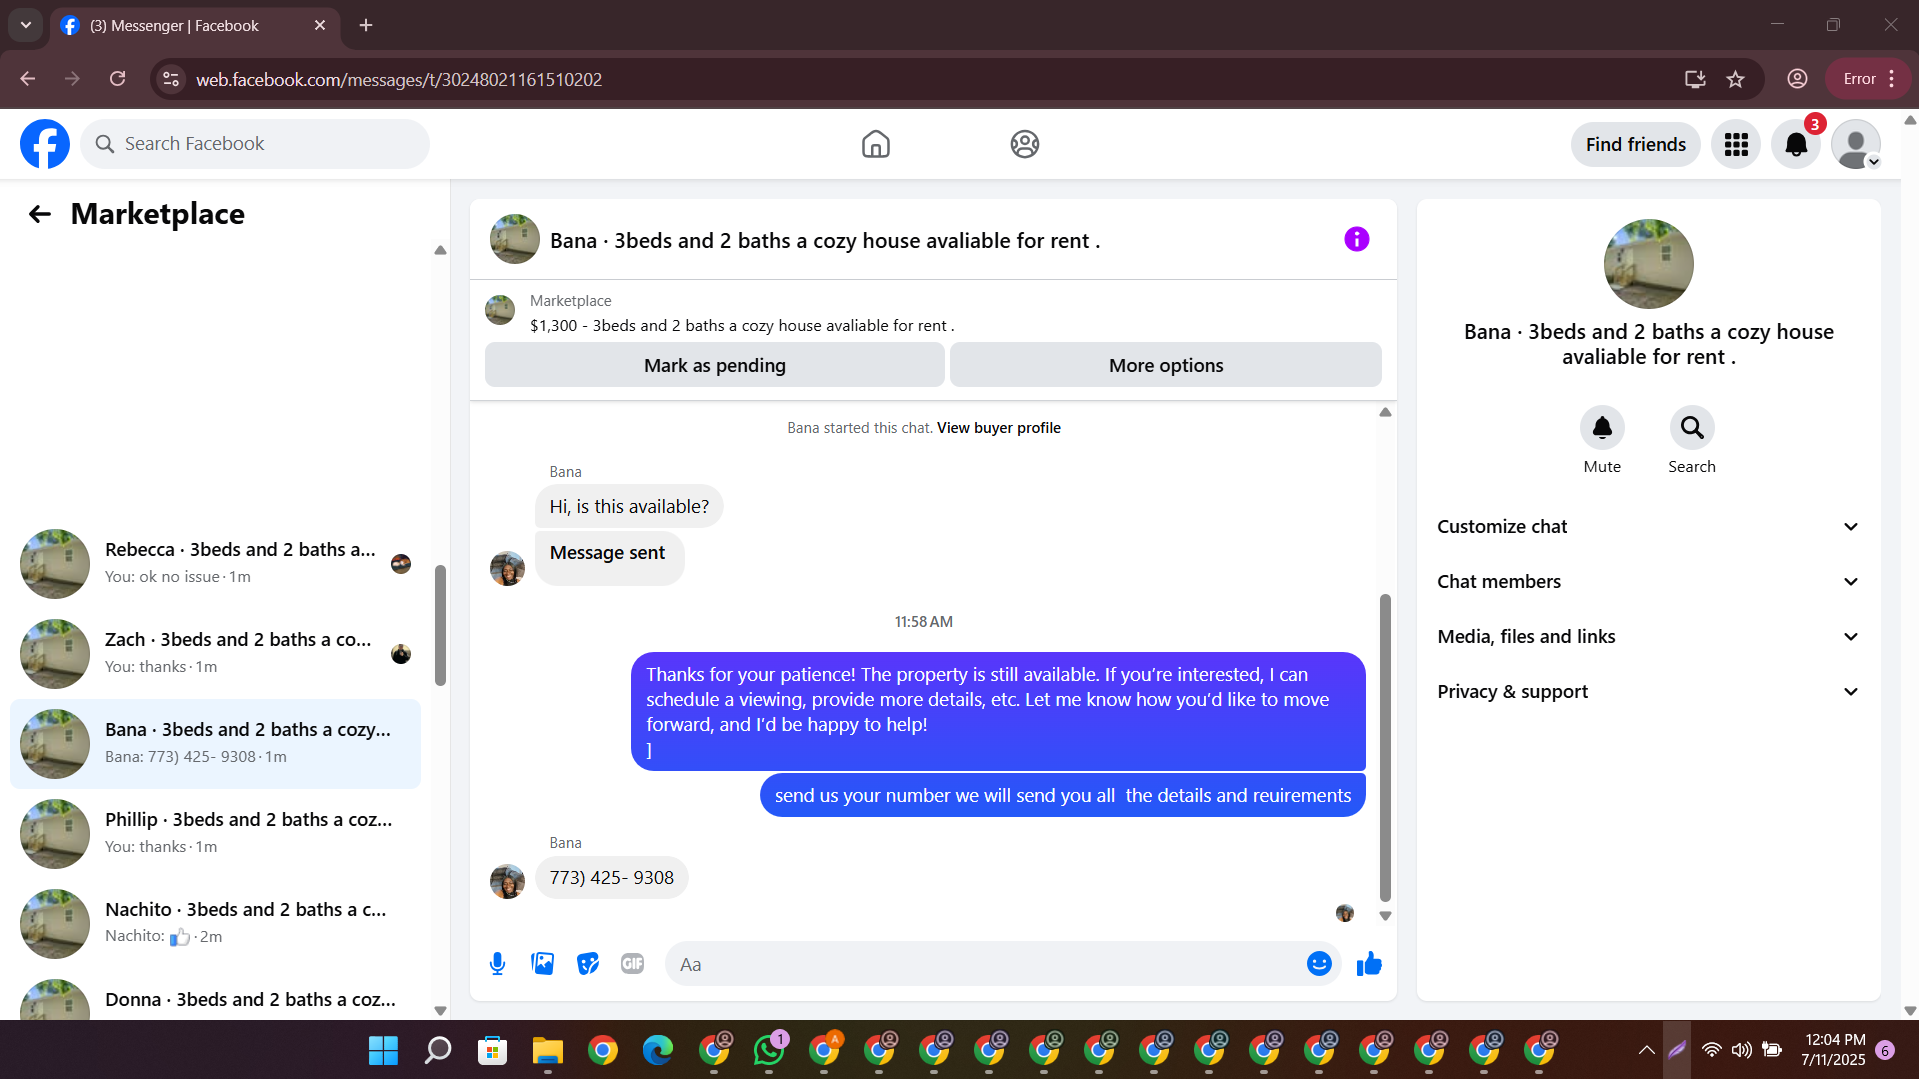Open View buyer profile link
1919x1079 pixels.
click(x=999, y=428)
